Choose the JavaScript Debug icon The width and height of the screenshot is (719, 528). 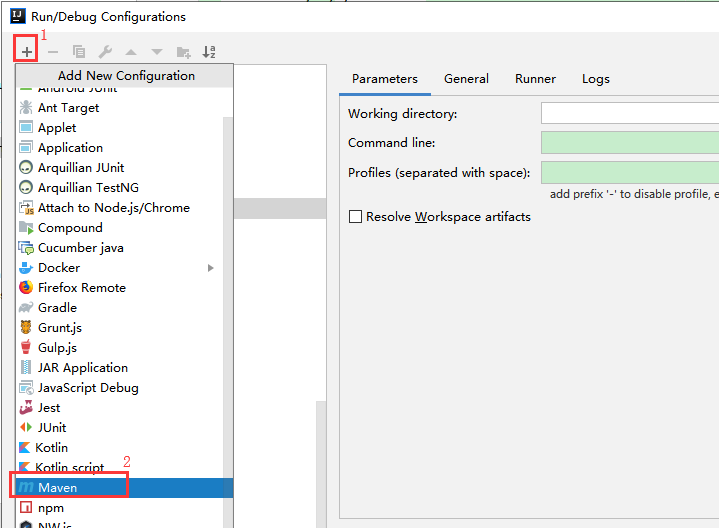(26, 388)
